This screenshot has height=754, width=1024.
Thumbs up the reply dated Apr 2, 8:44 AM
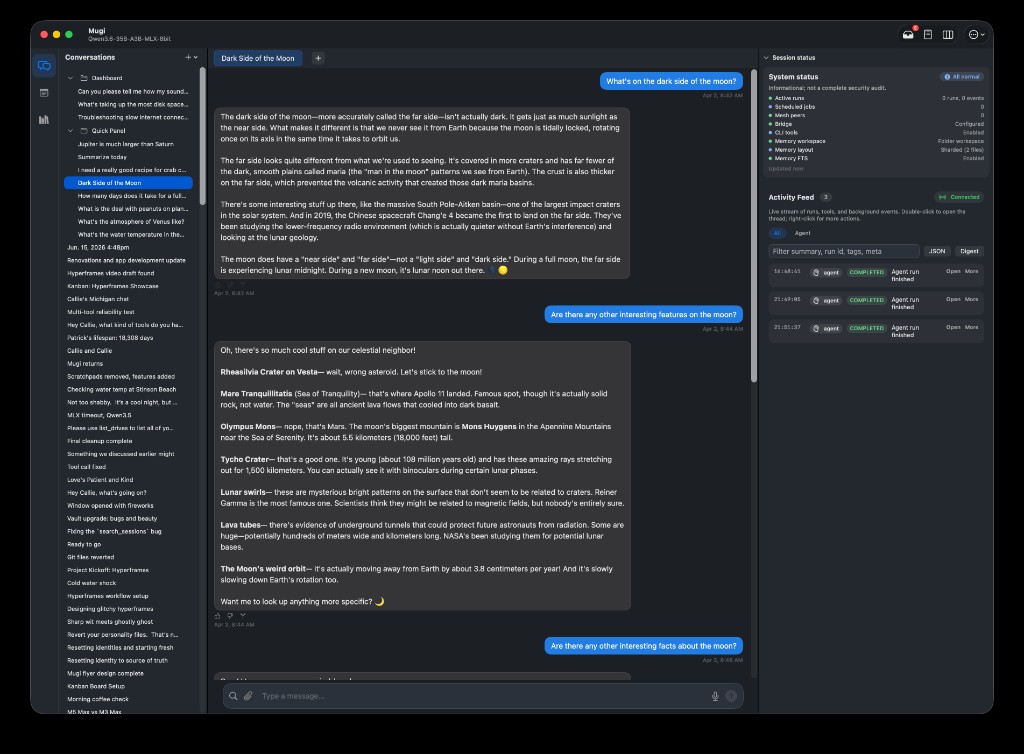pyautogui.click(x=217, y=616)
